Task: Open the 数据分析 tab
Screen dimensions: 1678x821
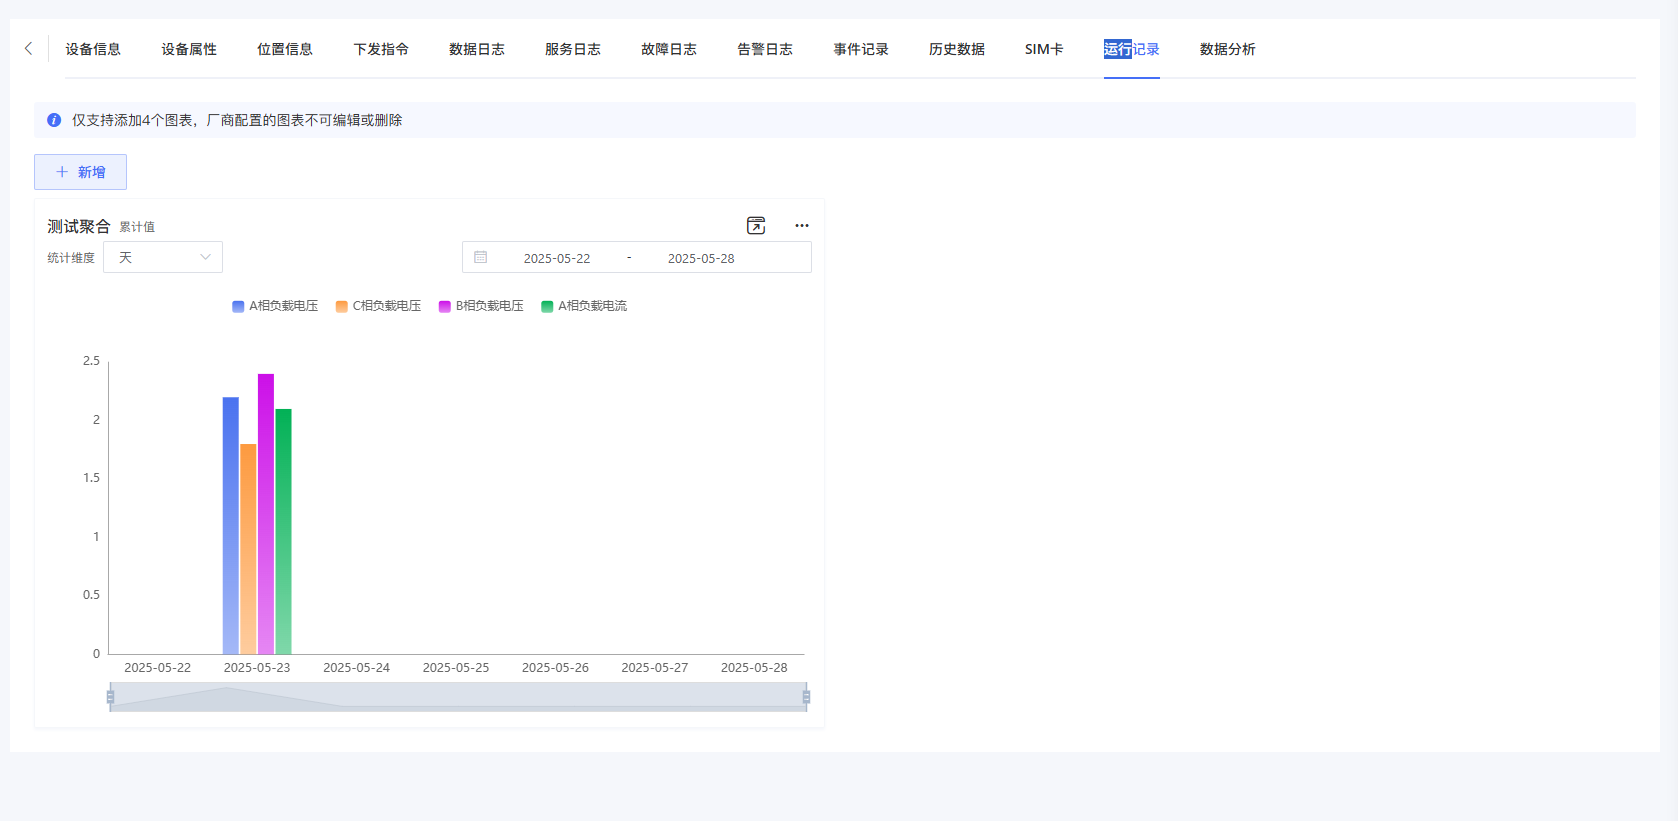Action: [x=1227, y=49]
